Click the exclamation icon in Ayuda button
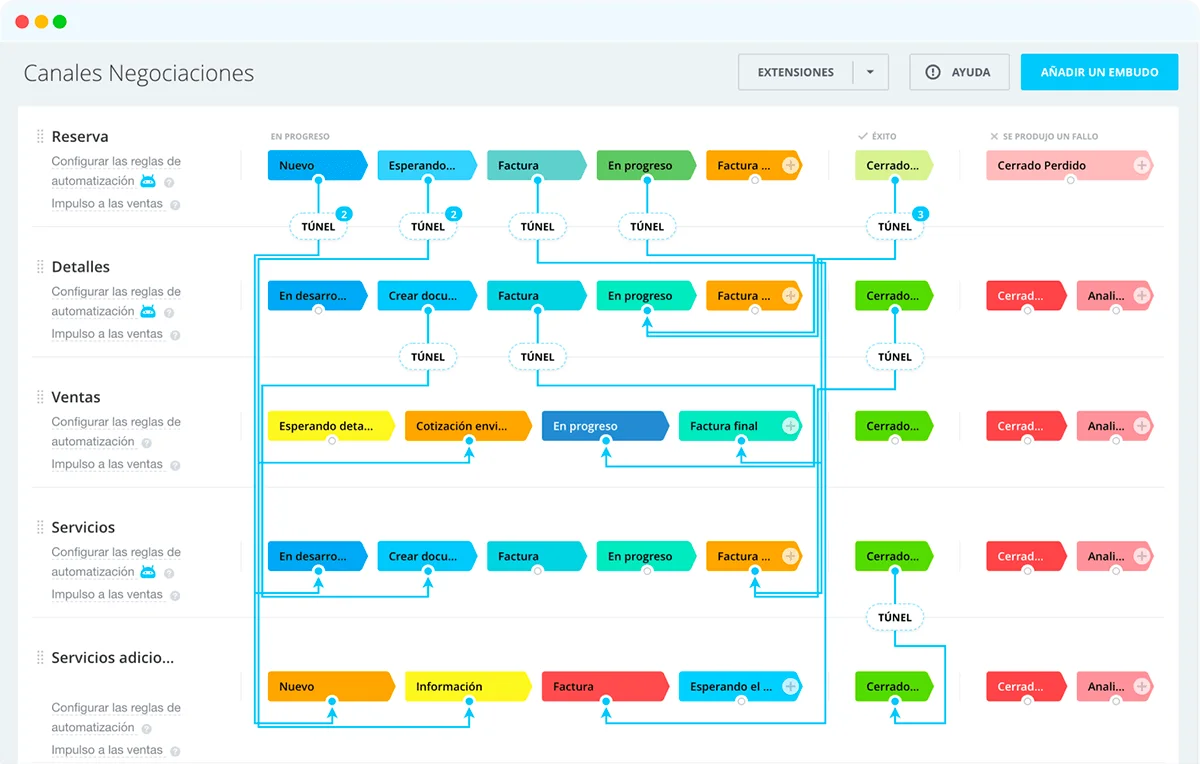 933,72
